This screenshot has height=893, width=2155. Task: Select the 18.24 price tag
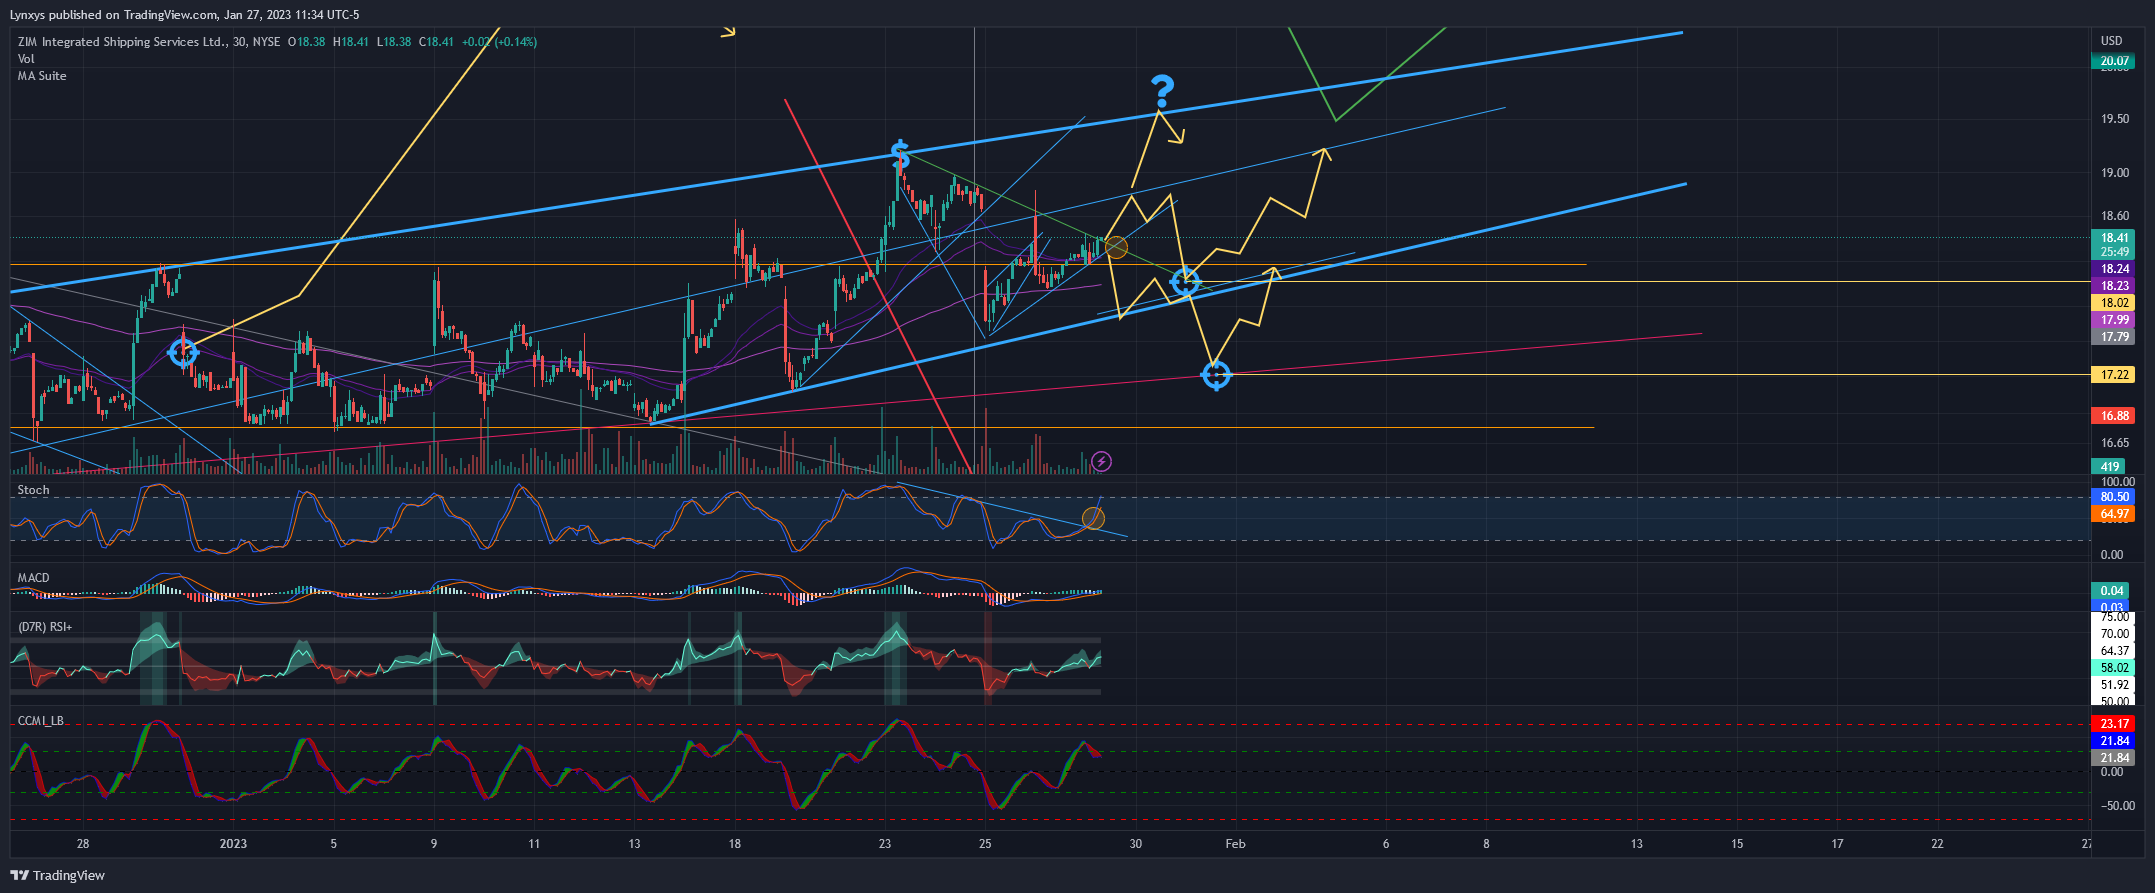(x=2113, y=269)
